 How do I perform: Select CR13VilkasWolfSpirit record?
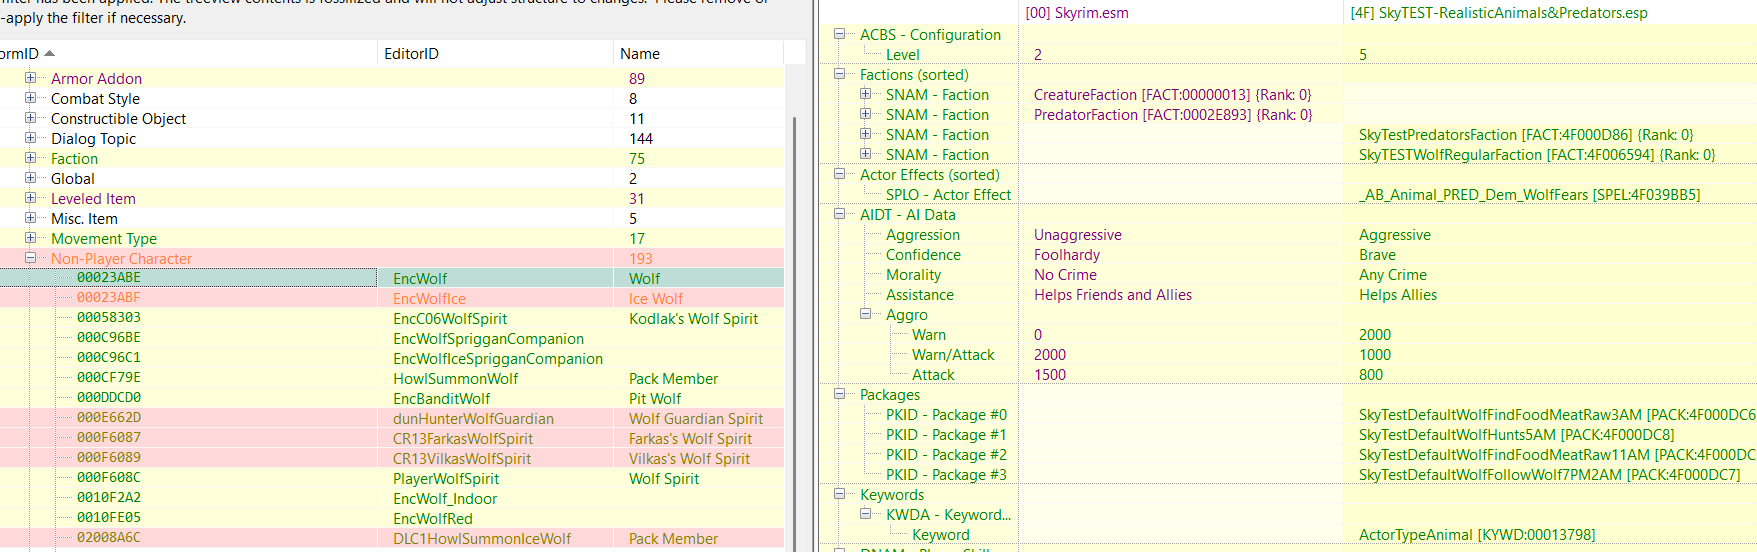392,458
